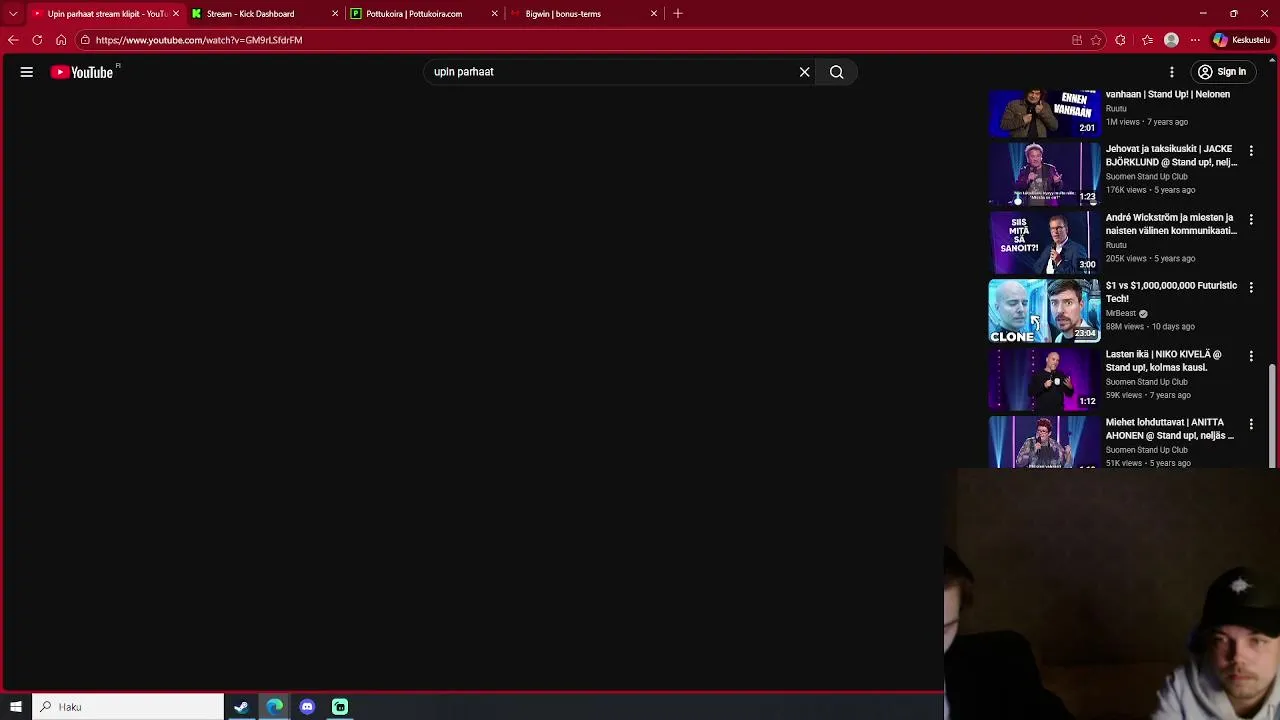The image size is (1280, 720).
Task: Open the browser profile avatar
Action: (1171, 40)
